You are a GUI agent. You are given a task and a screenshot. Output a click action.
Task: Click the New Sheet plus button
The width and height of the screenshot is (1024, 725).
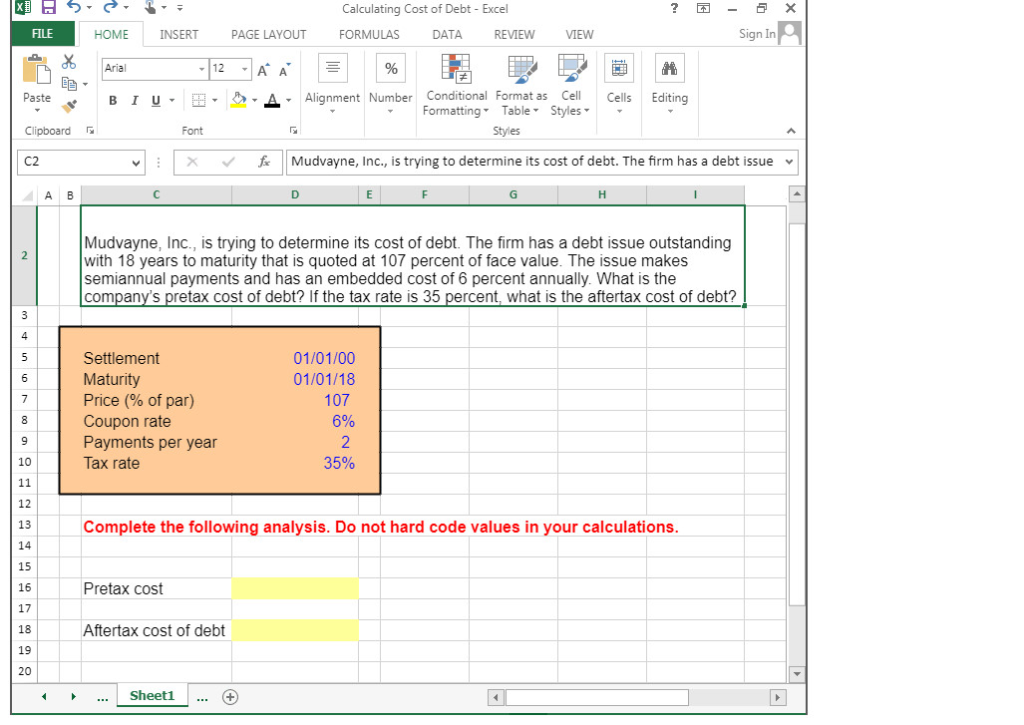[x=230, y=695]
